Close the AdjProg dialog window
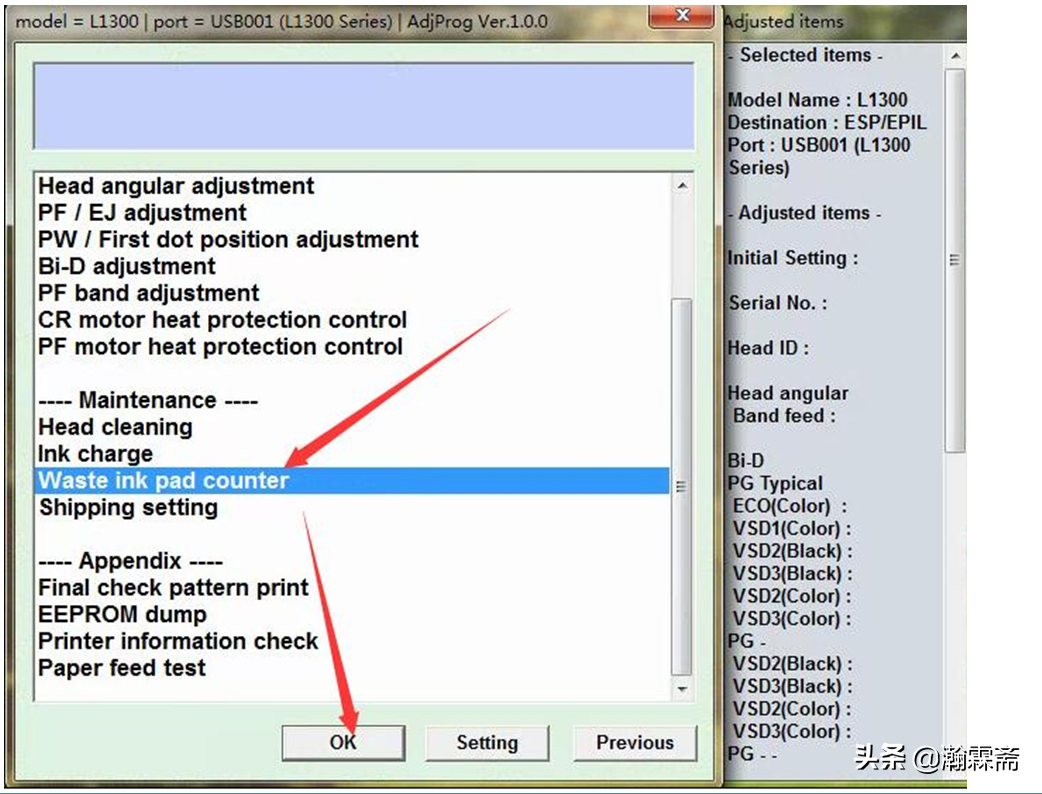Image resolution: width=1042 pixels, height=794 pixels. 681,16
